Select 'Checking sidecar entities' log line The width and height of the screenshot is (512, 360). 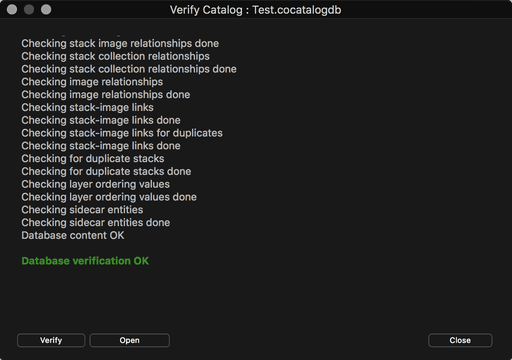point(82,210)
